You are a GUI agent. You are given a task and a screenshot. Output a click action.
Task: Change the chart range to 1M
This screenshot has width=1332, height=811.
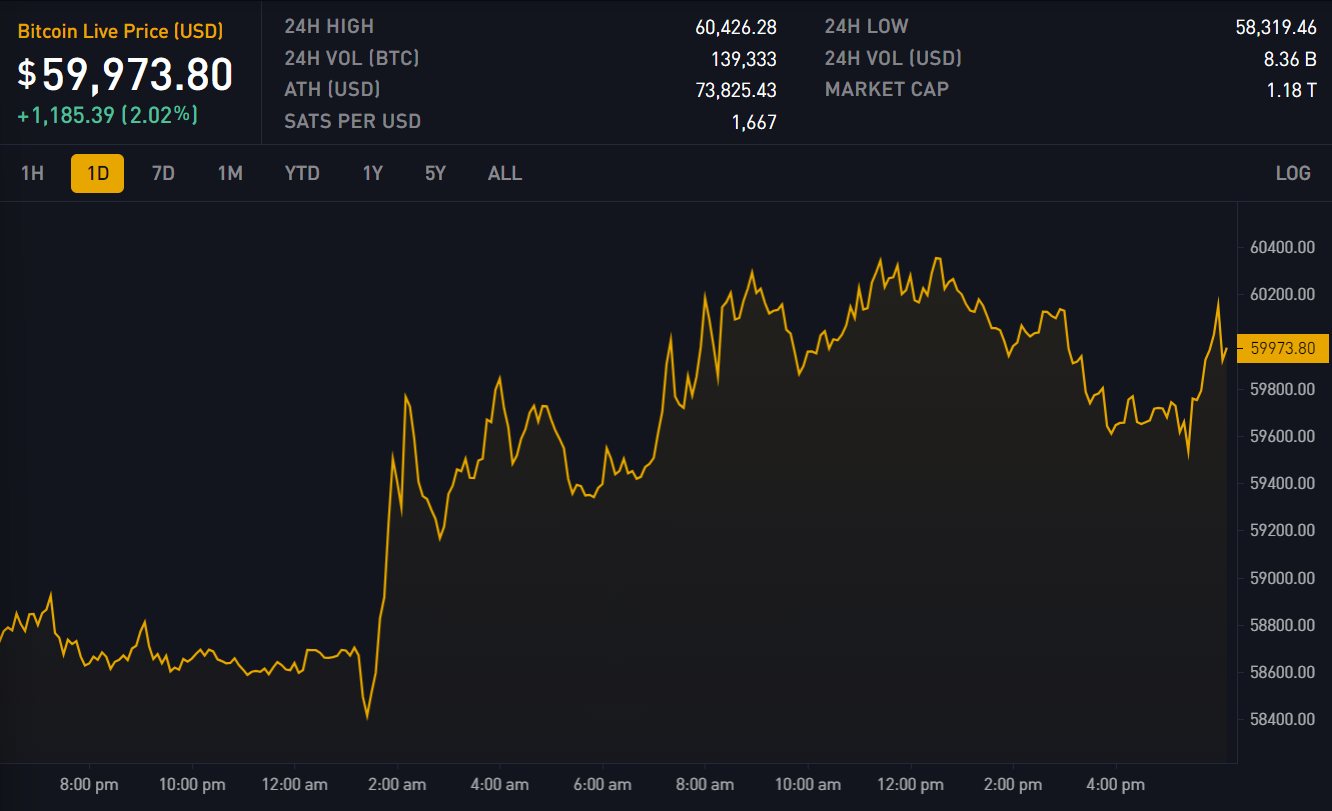[x=230, y=173]
